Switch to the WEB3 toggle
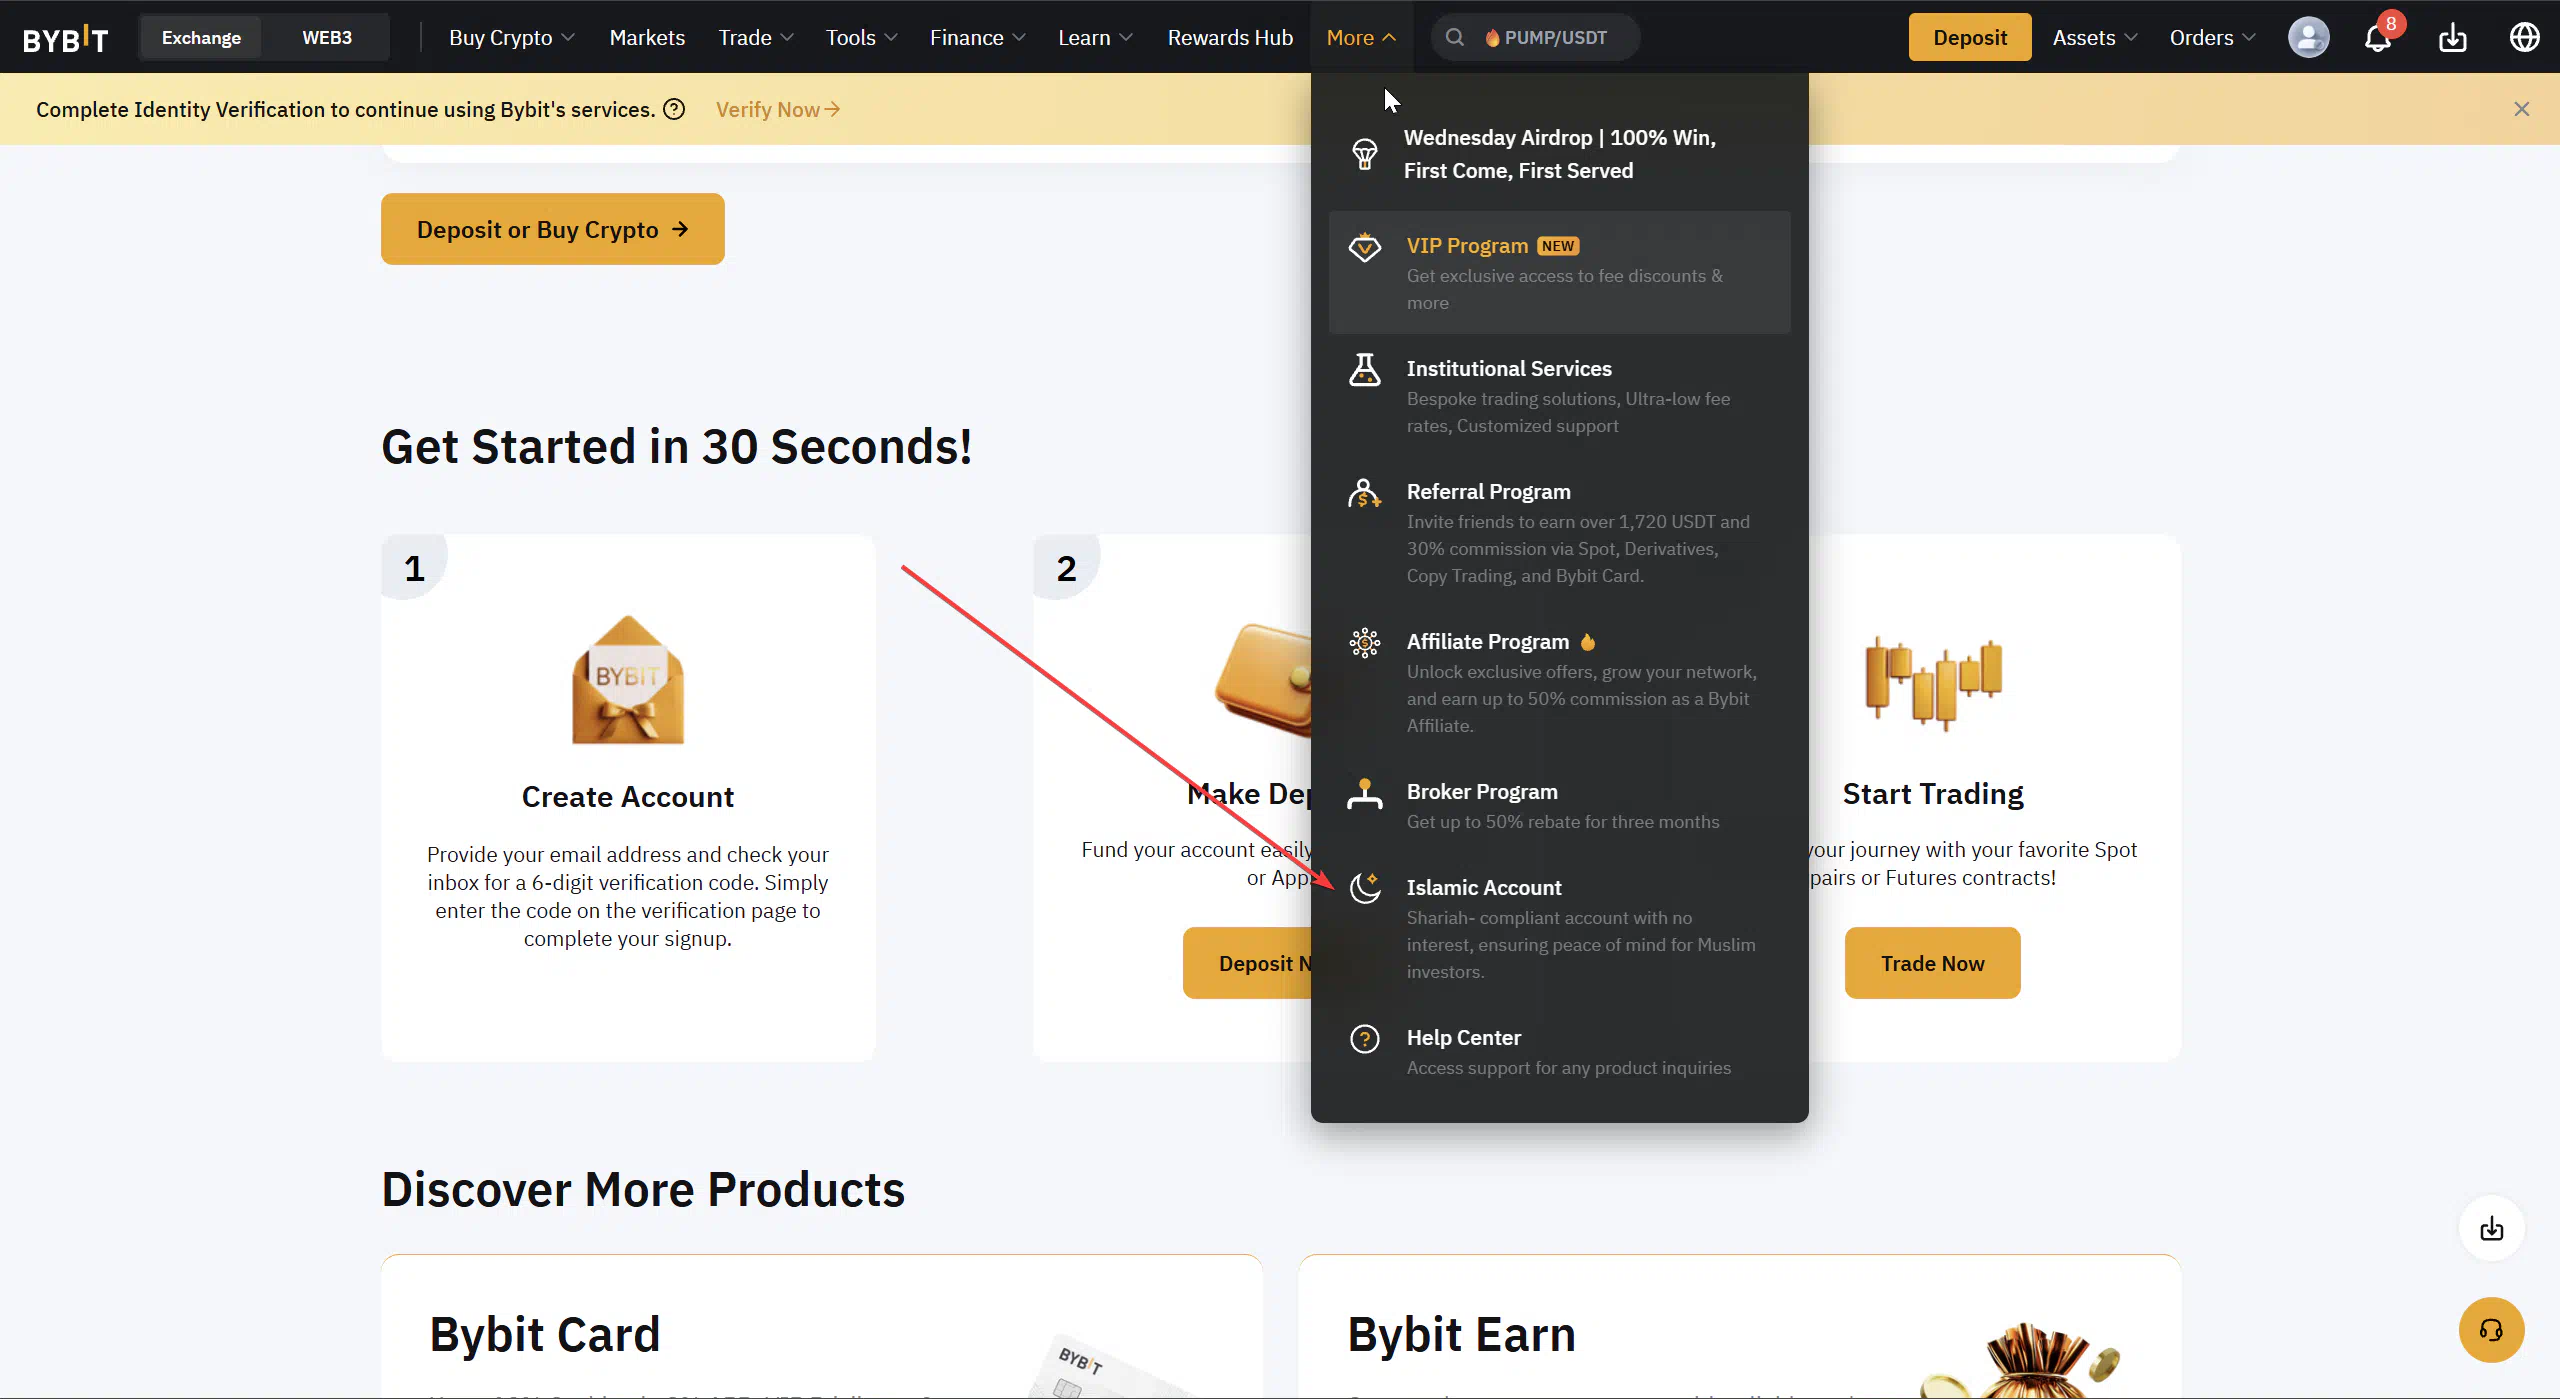This screenshot has height=1399, width=2560. point(327,38)
